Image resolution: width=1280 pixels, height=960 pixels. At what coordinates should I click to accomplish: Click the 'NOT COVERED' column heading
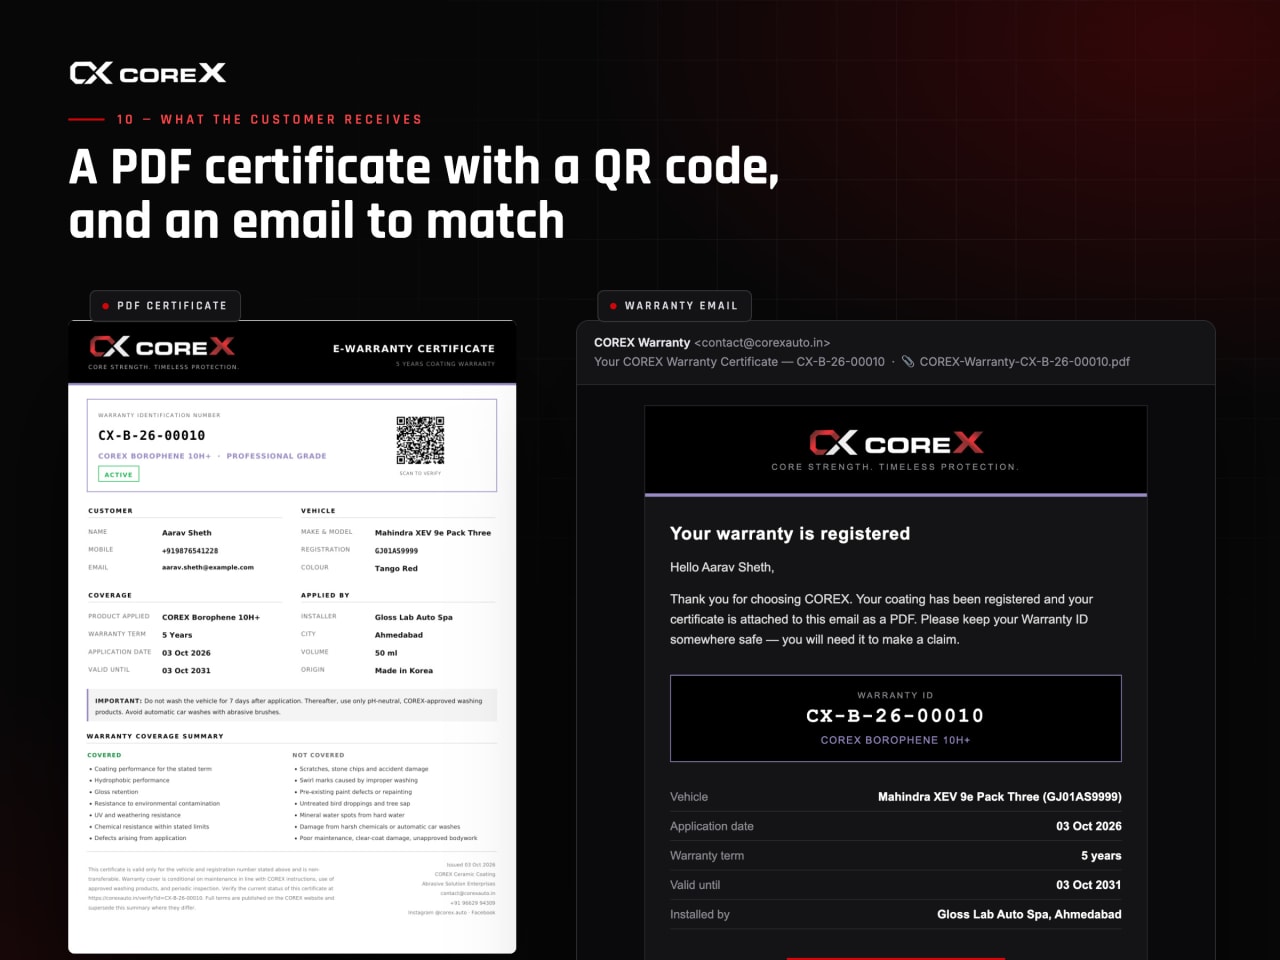318,755
